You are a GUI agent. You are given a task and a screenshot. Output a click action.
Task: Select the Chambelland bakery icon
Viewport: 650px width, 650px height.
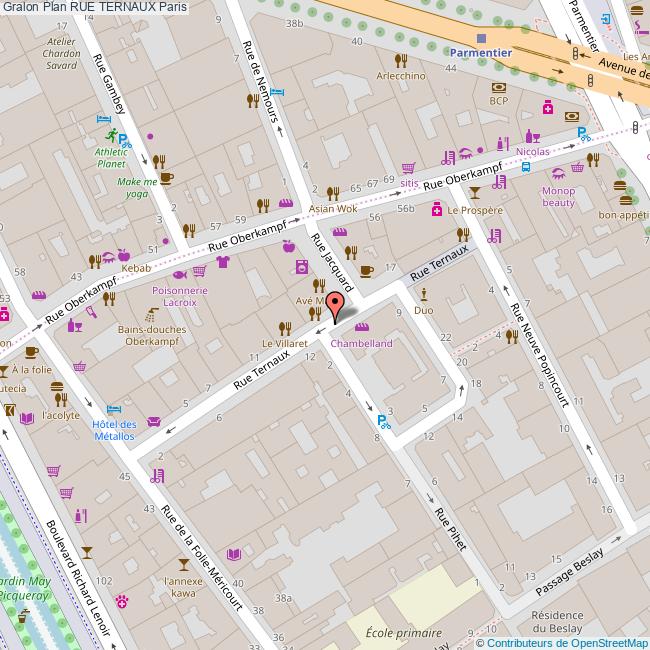click(361, 328)
